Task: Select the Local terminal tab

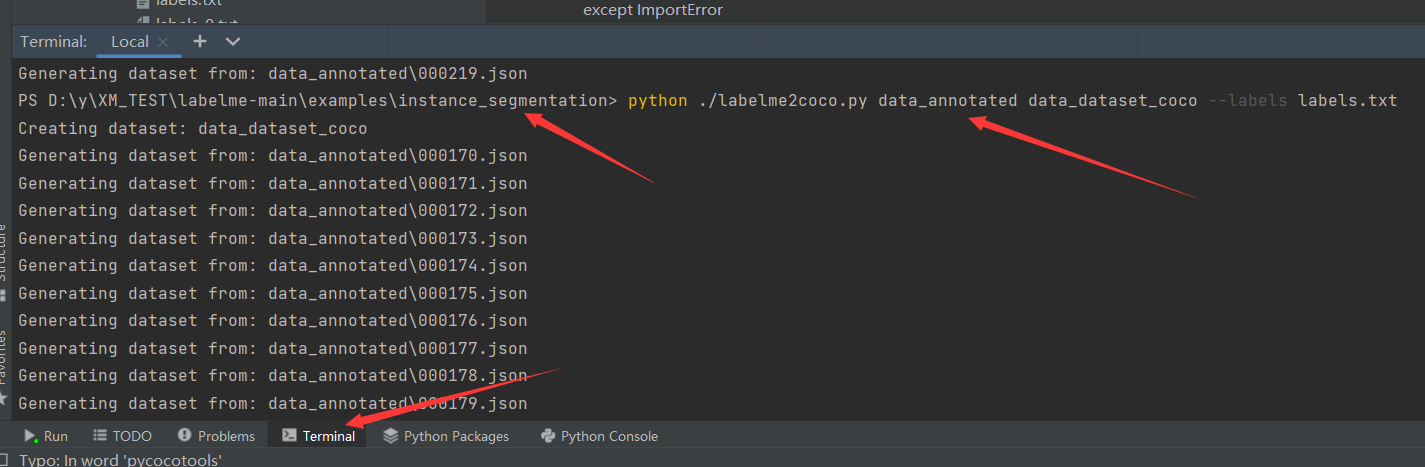Action: [x=130, y=41]
